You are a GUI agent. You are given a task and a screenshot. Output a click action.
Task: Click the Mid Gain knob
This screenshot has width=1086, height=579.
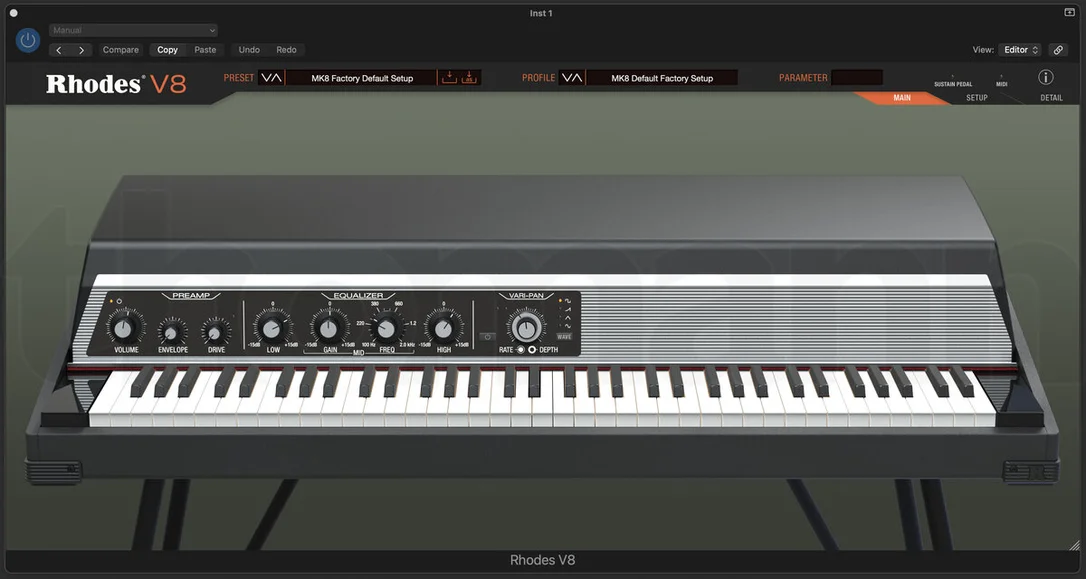(x=328, y=329)
